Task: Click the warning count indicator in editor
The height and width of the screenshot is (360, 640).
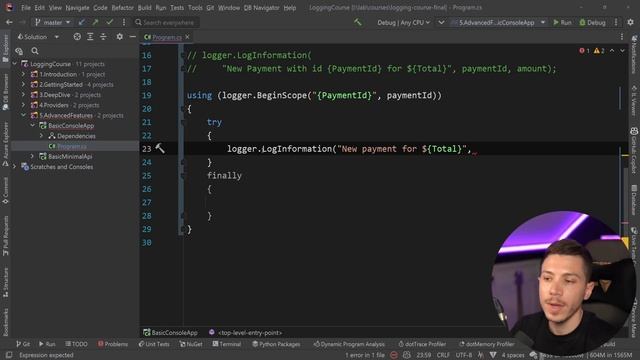Action: tap(599, 51)
